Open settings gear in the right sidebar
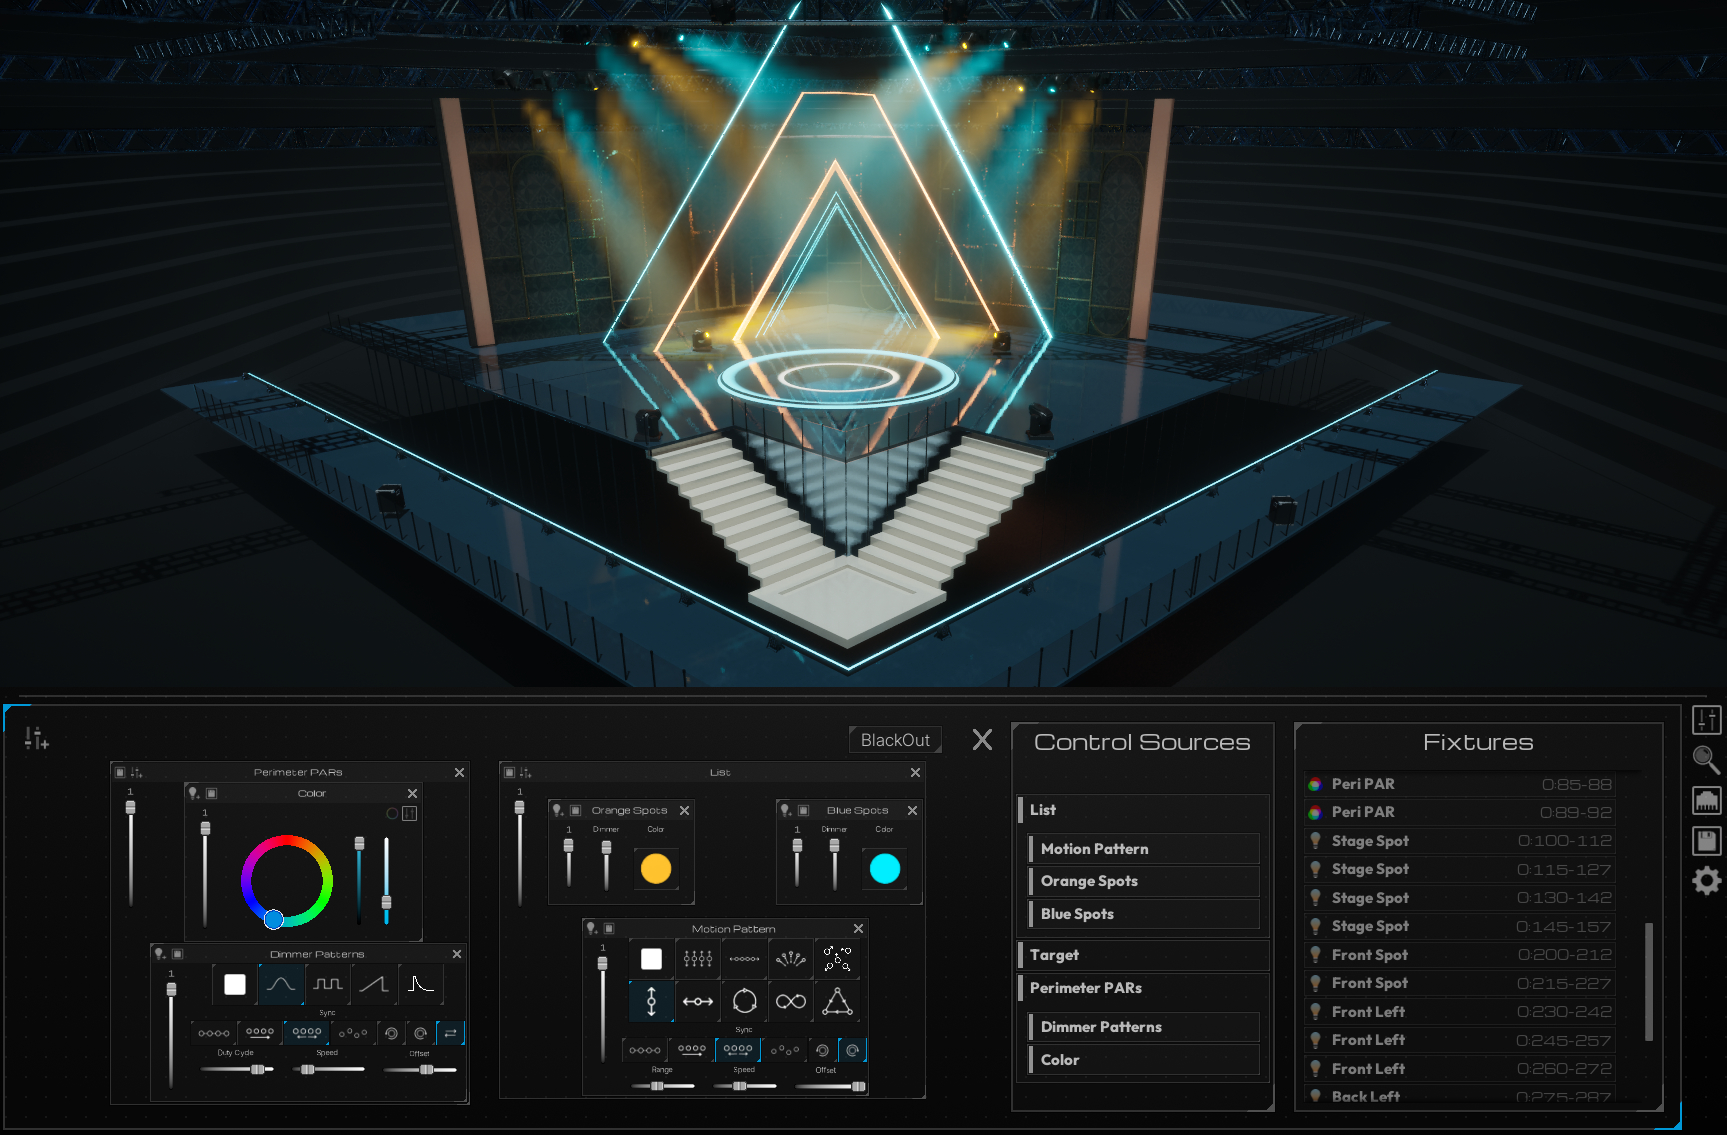 pyautogui.click(x=1707, y=881)
